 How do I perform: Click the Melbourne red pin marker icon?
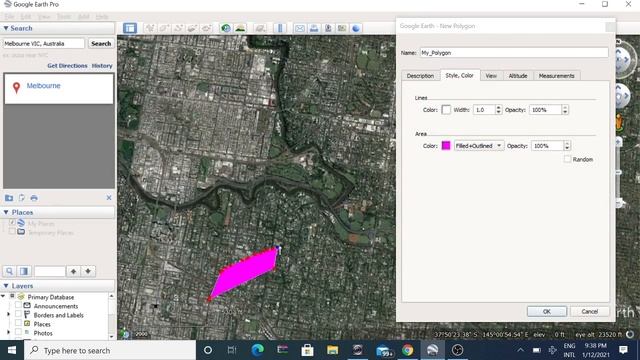(16, 87)
